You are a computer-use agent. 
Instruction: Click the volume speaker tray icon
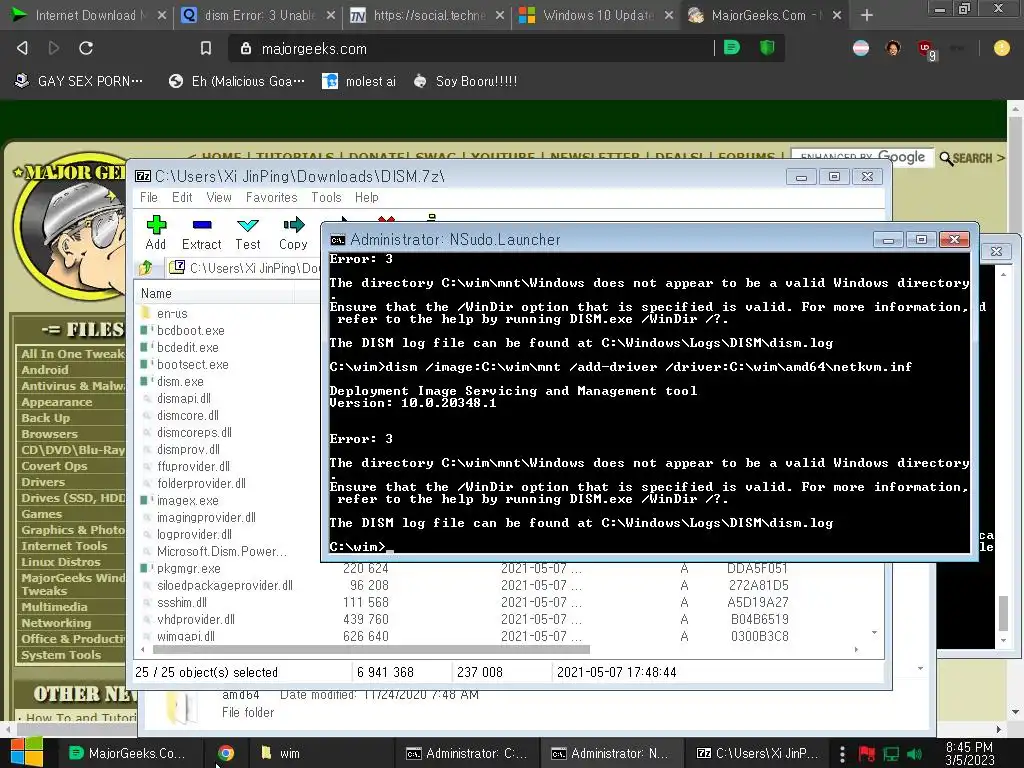[x=915, y=754]
